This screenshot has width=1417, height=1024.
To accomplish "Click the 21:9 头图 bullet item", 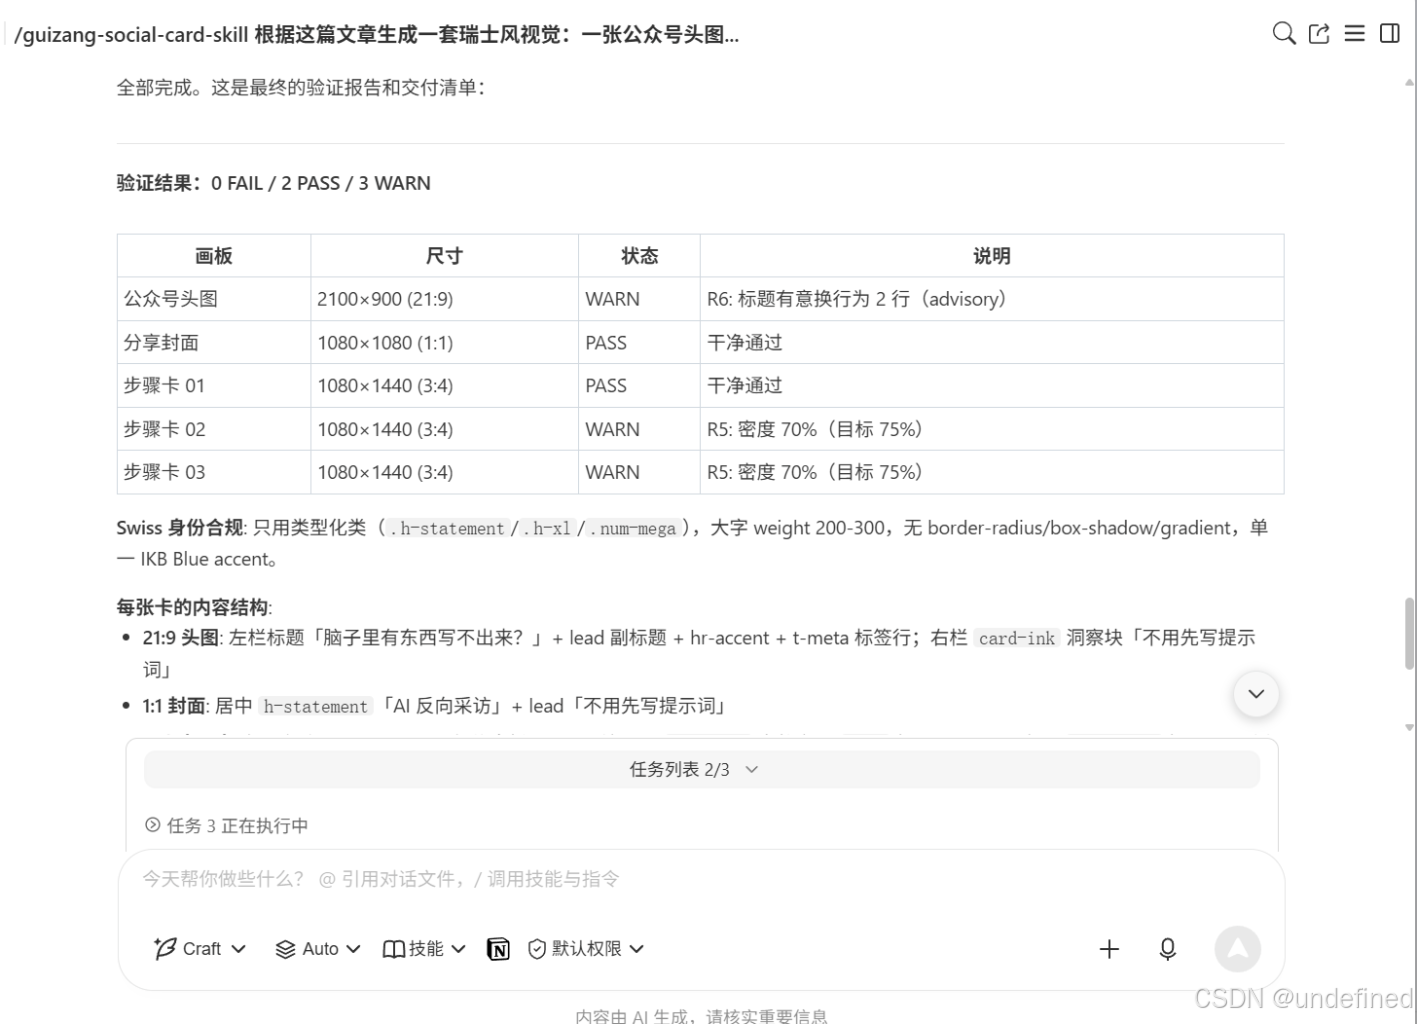I will tap(698, 653).
